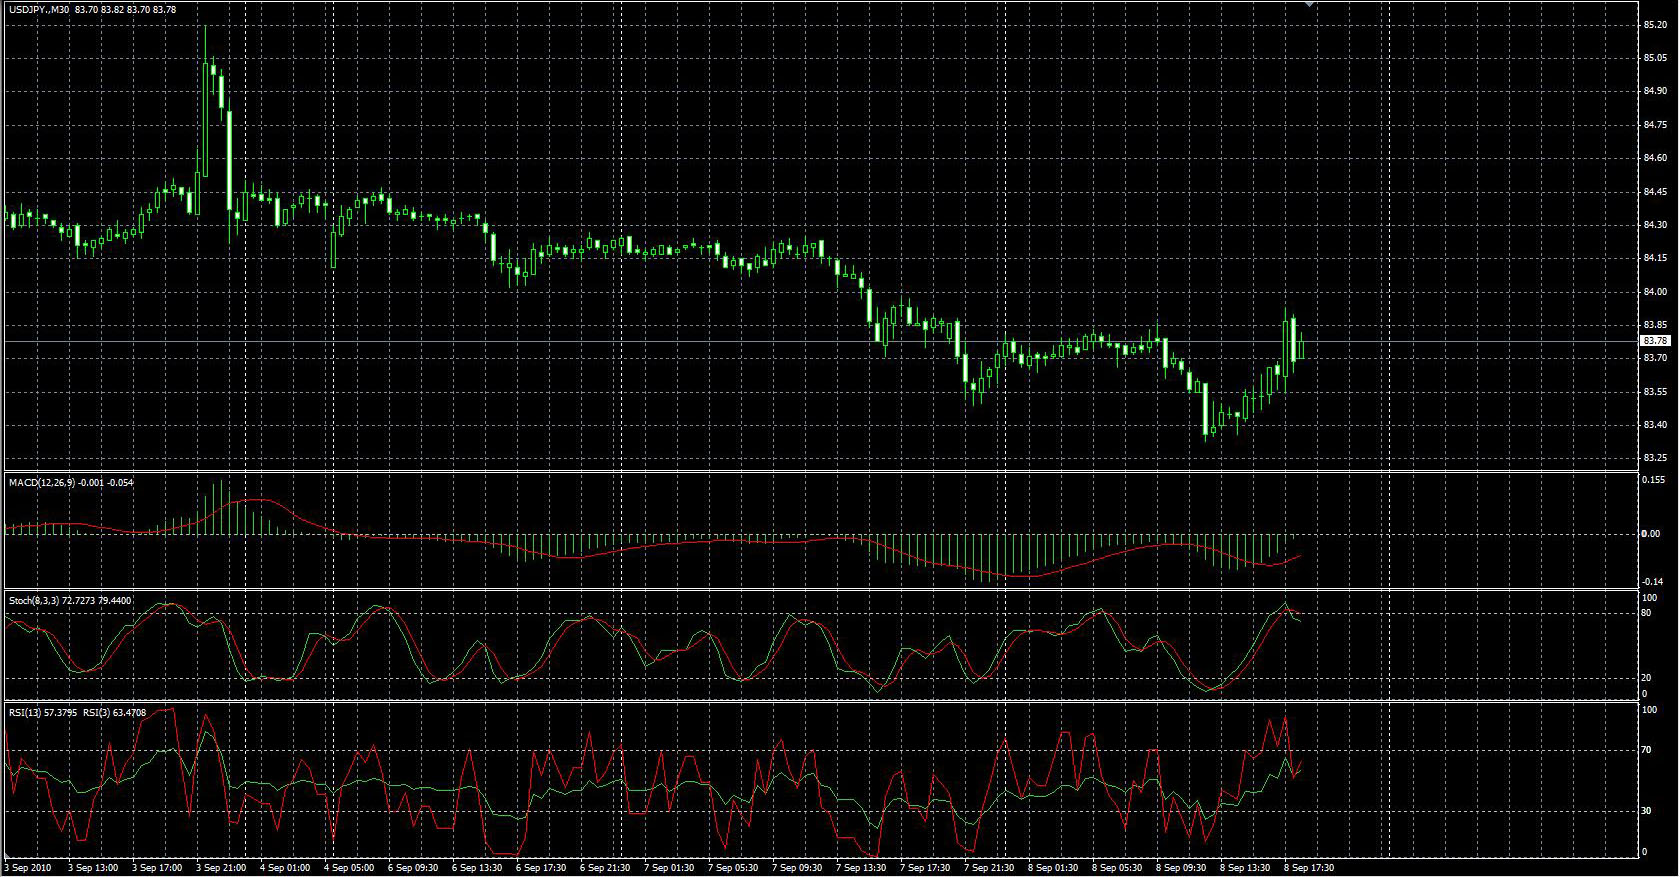The image size is (1680, 877).
Task: Click the highlighted current price label 83.78
Action: [x=1655, y=341]
